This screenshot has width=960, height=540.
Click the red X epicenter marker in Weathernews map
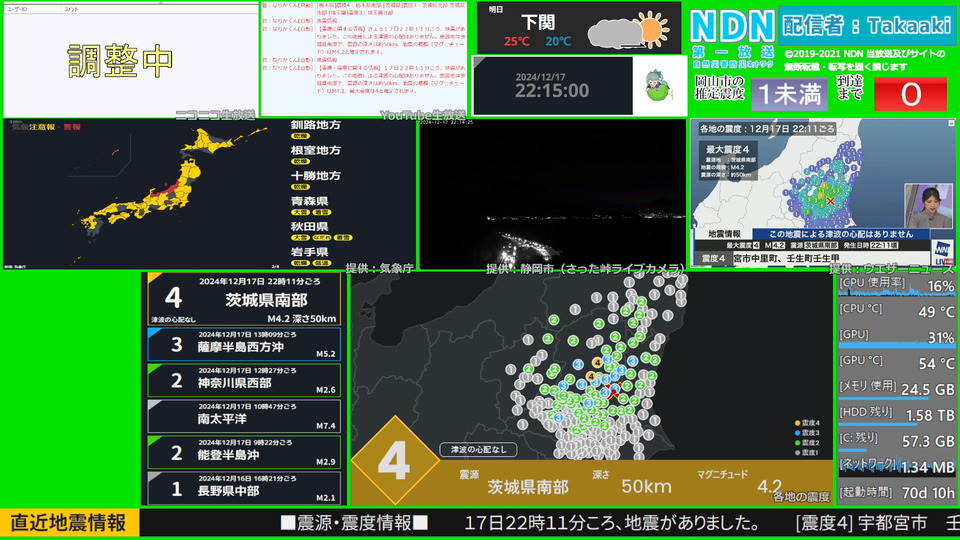830,201
